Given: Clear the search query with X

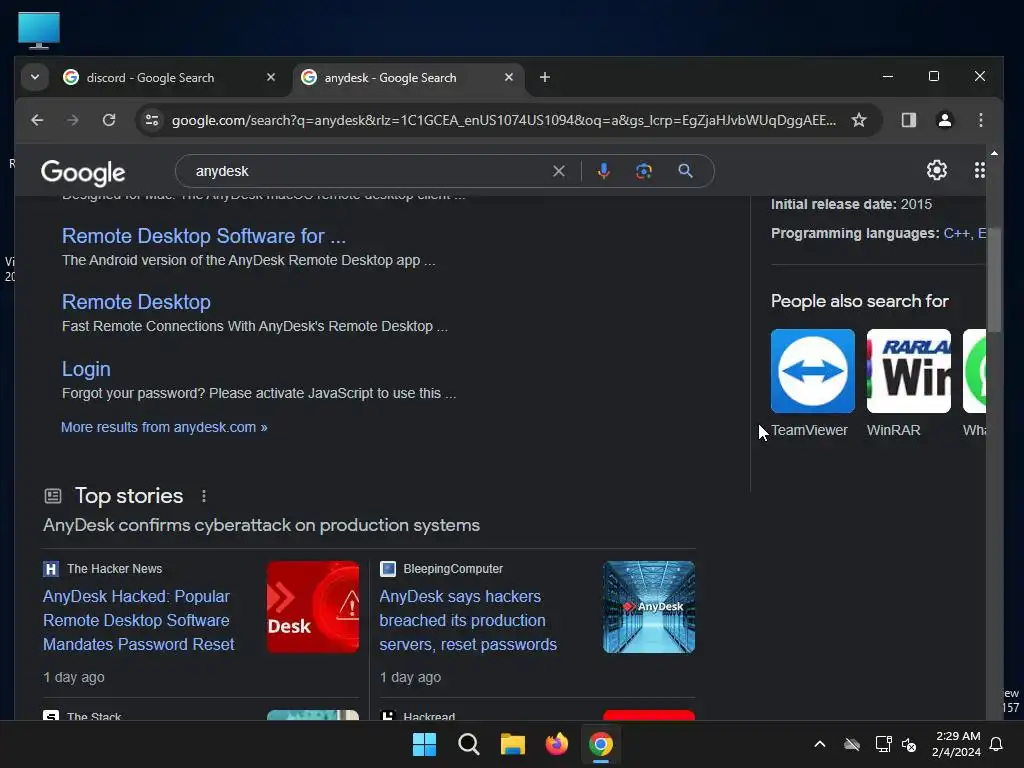Looking at the screenshot, I should [559, 171].
